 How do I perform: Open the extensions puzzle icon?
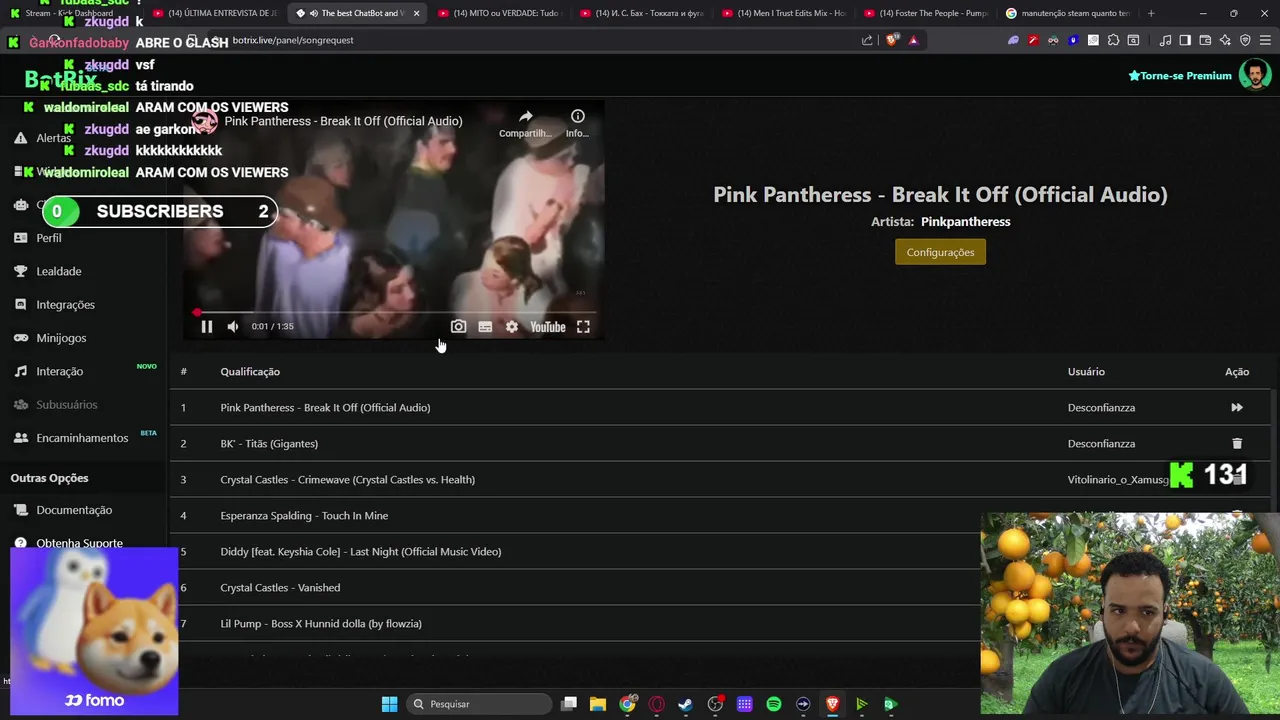pyautogui.click(x=1113, y=40)
